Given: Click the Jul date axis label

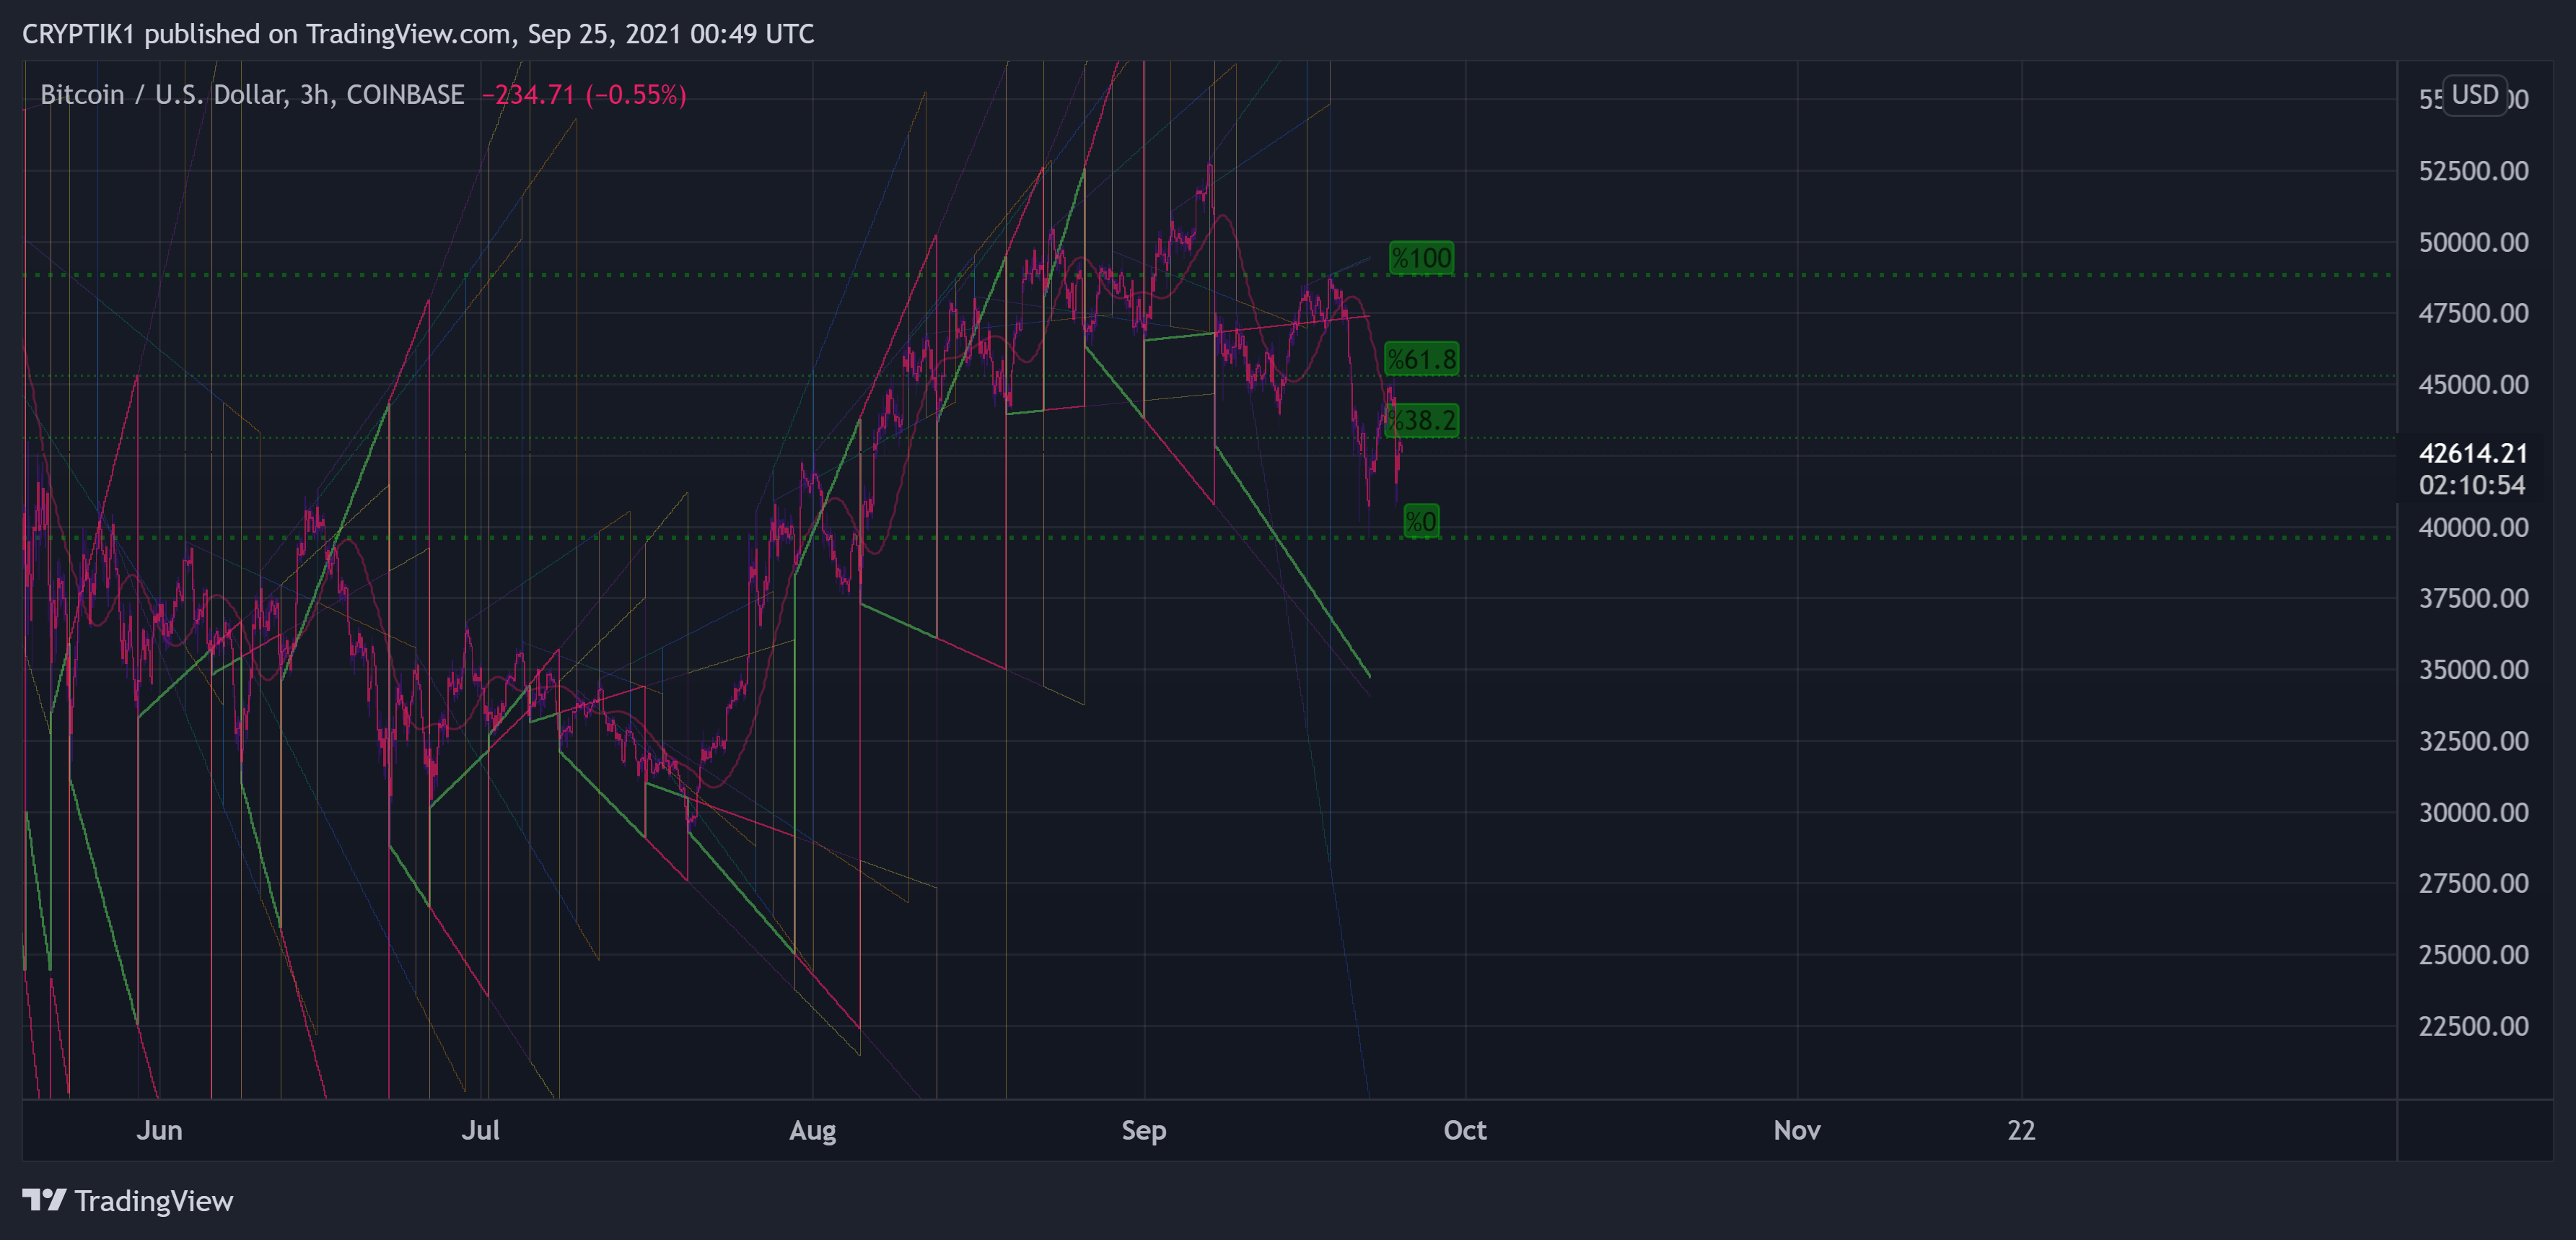Looking at the screenshot, I should pyautogui.click(x=481, y=1130).
